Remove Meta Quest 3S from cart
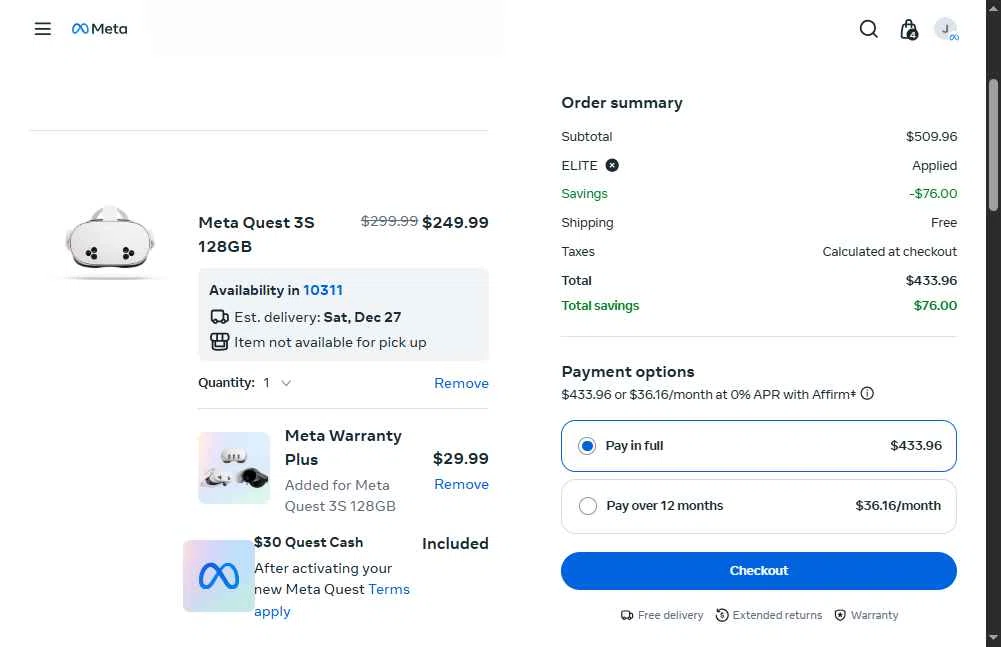Screen dimensions: 1001x647 click(461, 383)
